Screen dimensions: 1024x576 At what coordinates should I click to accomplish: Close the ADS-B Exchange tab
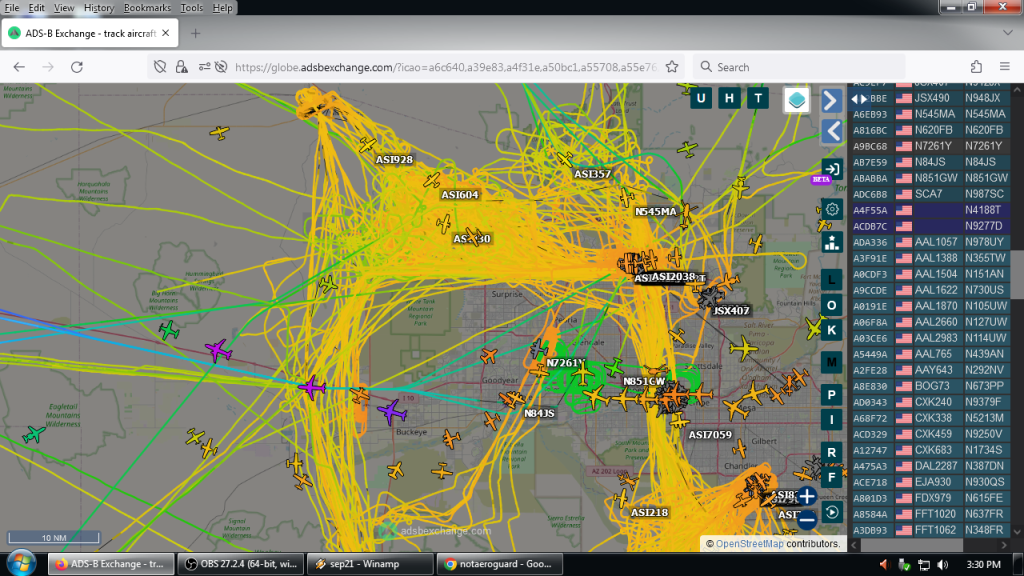(x=166, y=33)
